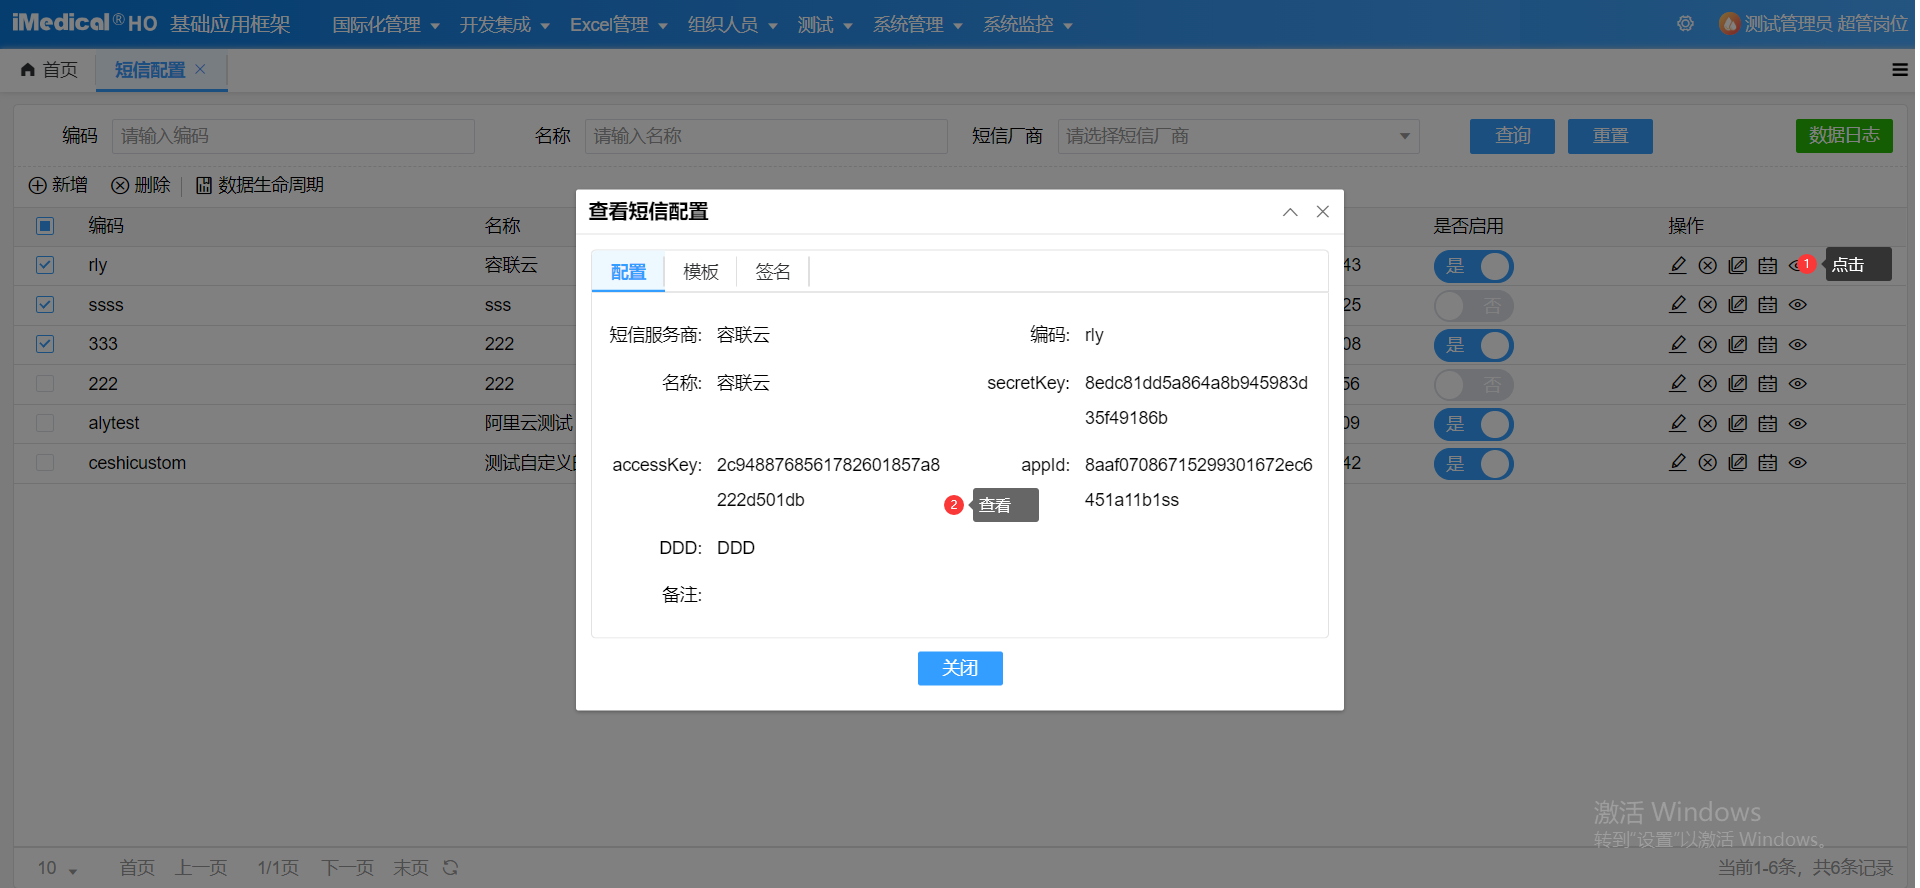Switch to the 配置 tab in dialog
Viewport: 1920px width, 888px height.
pyautogui.click(x=628, y=272)
